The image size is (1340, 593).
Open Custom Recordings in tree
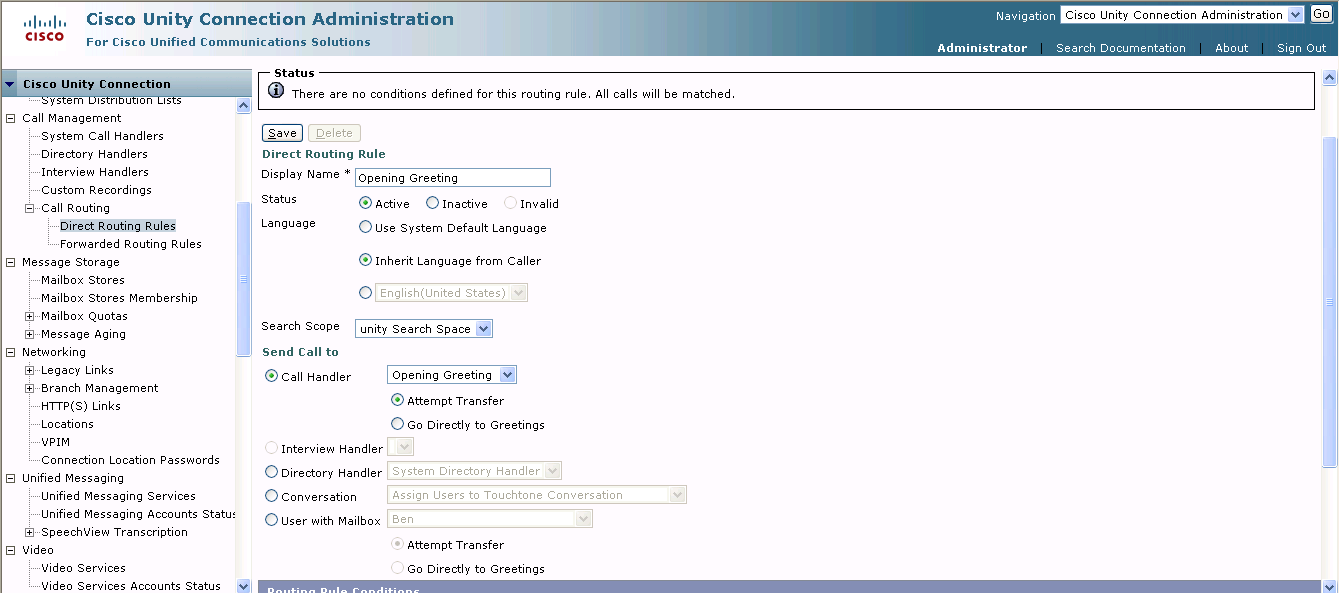point(96,190)
